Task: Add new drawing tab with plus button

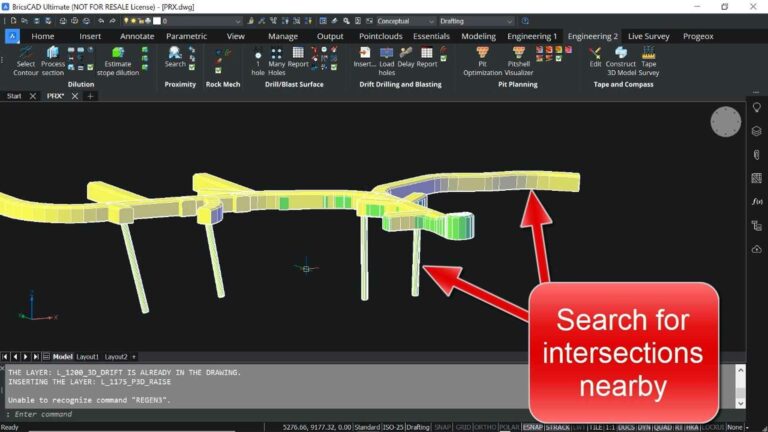Action: point(90,96)
